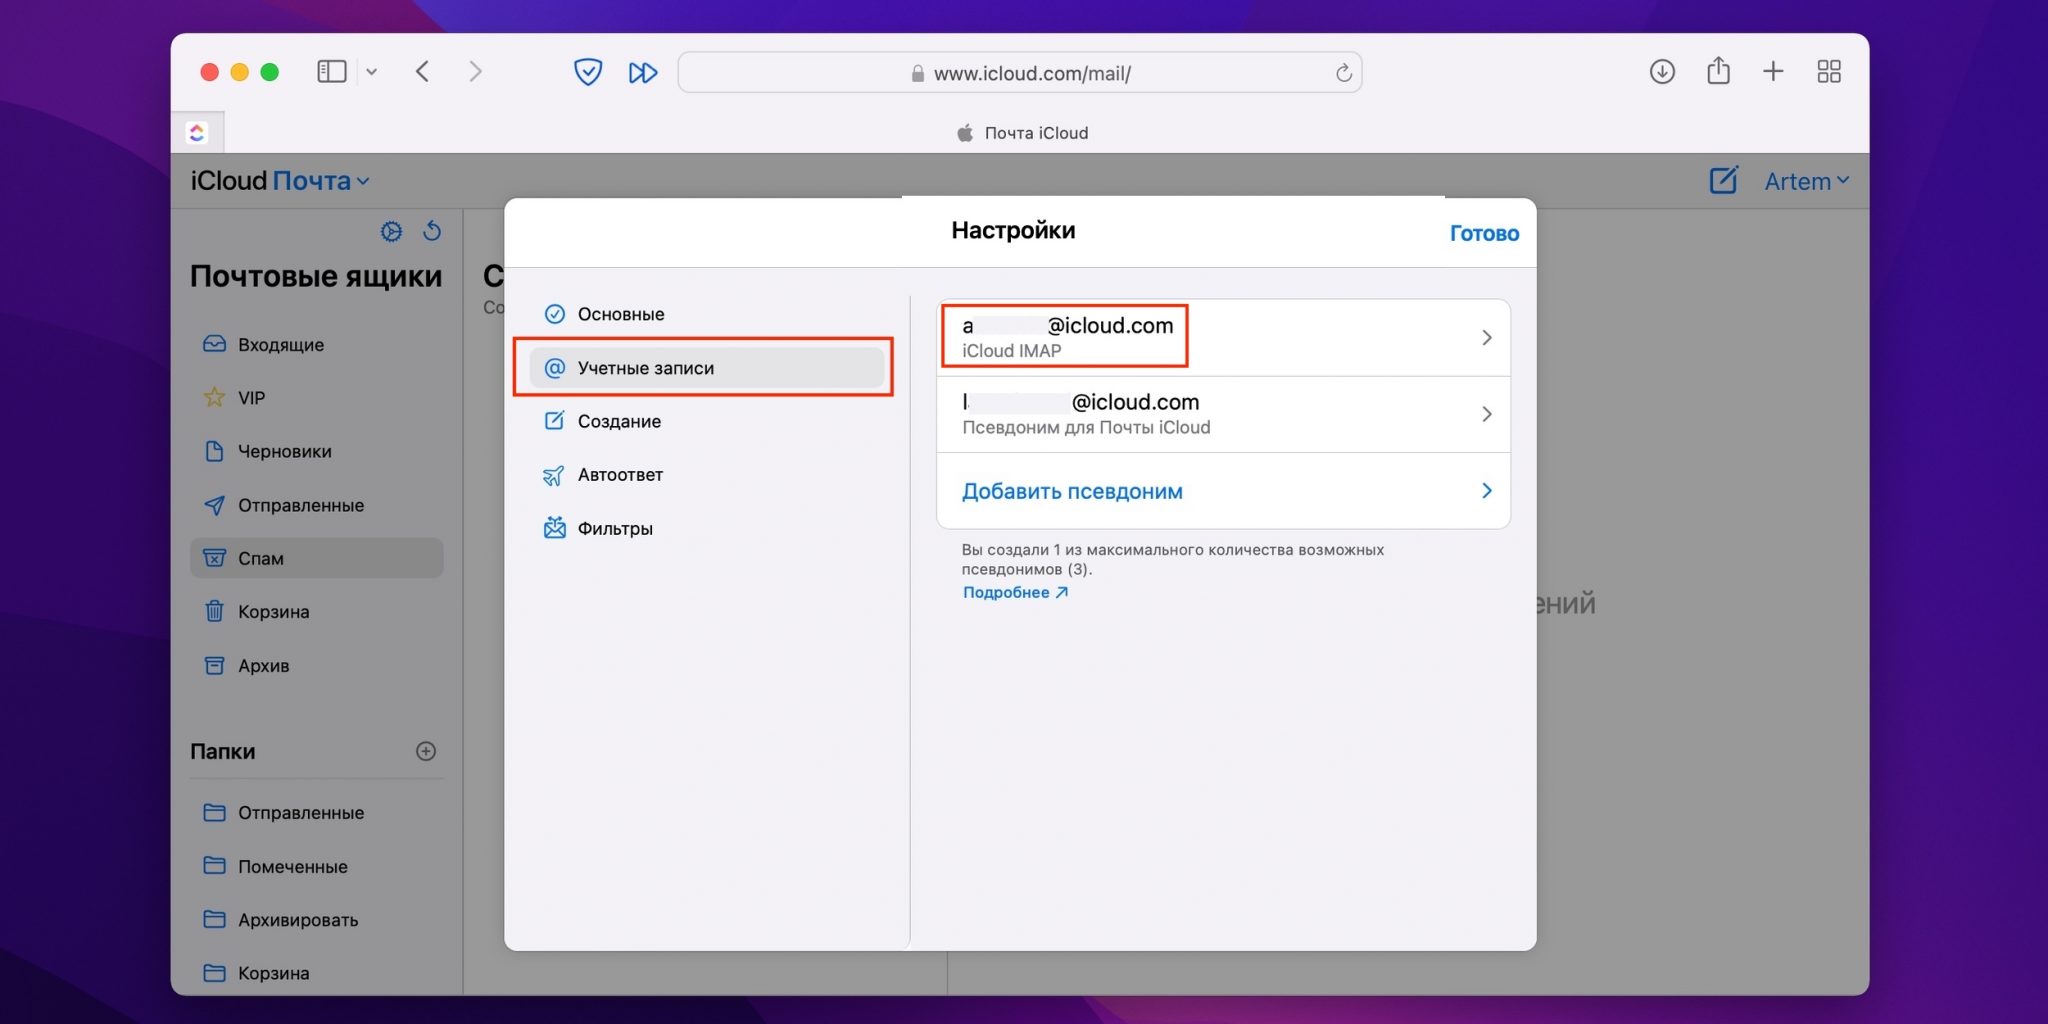Image resolution: width=2048 pixels, height=1024 pixels.
Task: Show the tab overview grid icon
Action: tap(1829, 72)
